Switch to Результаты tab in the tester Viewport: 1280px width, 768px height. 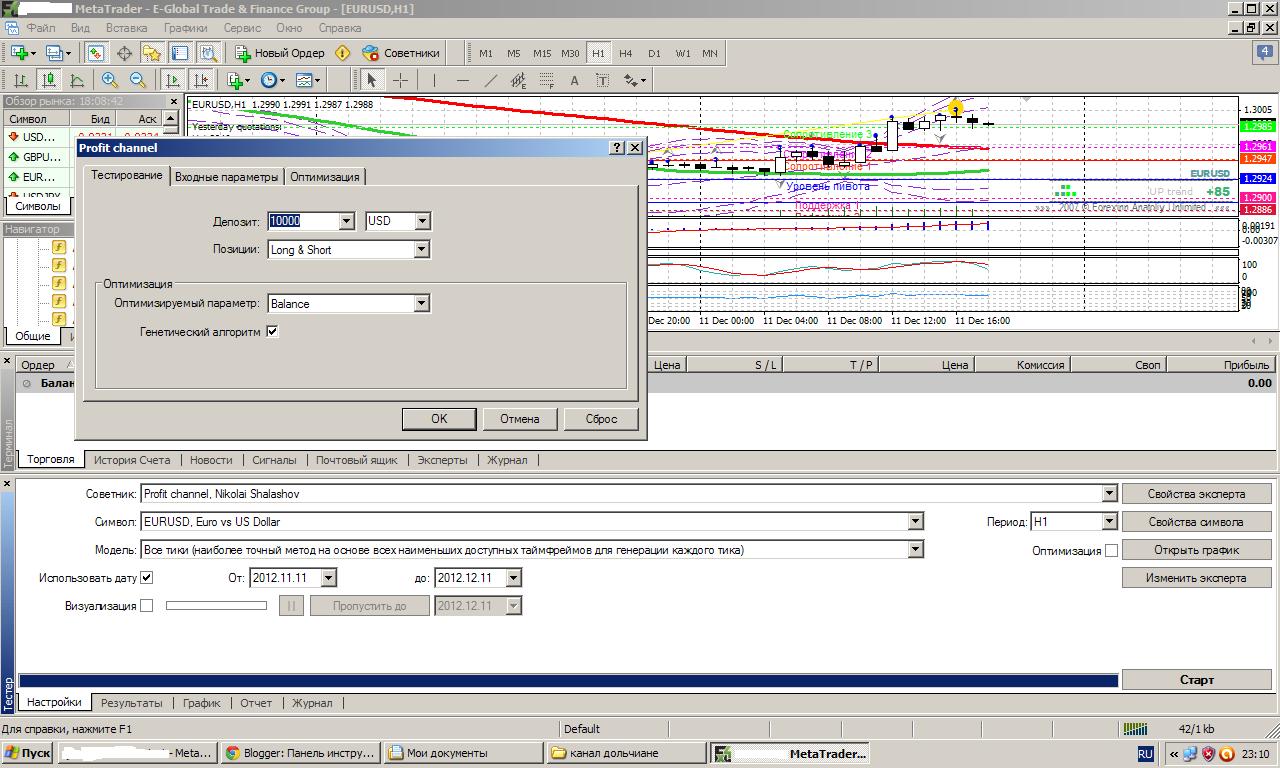pos(131,703)
